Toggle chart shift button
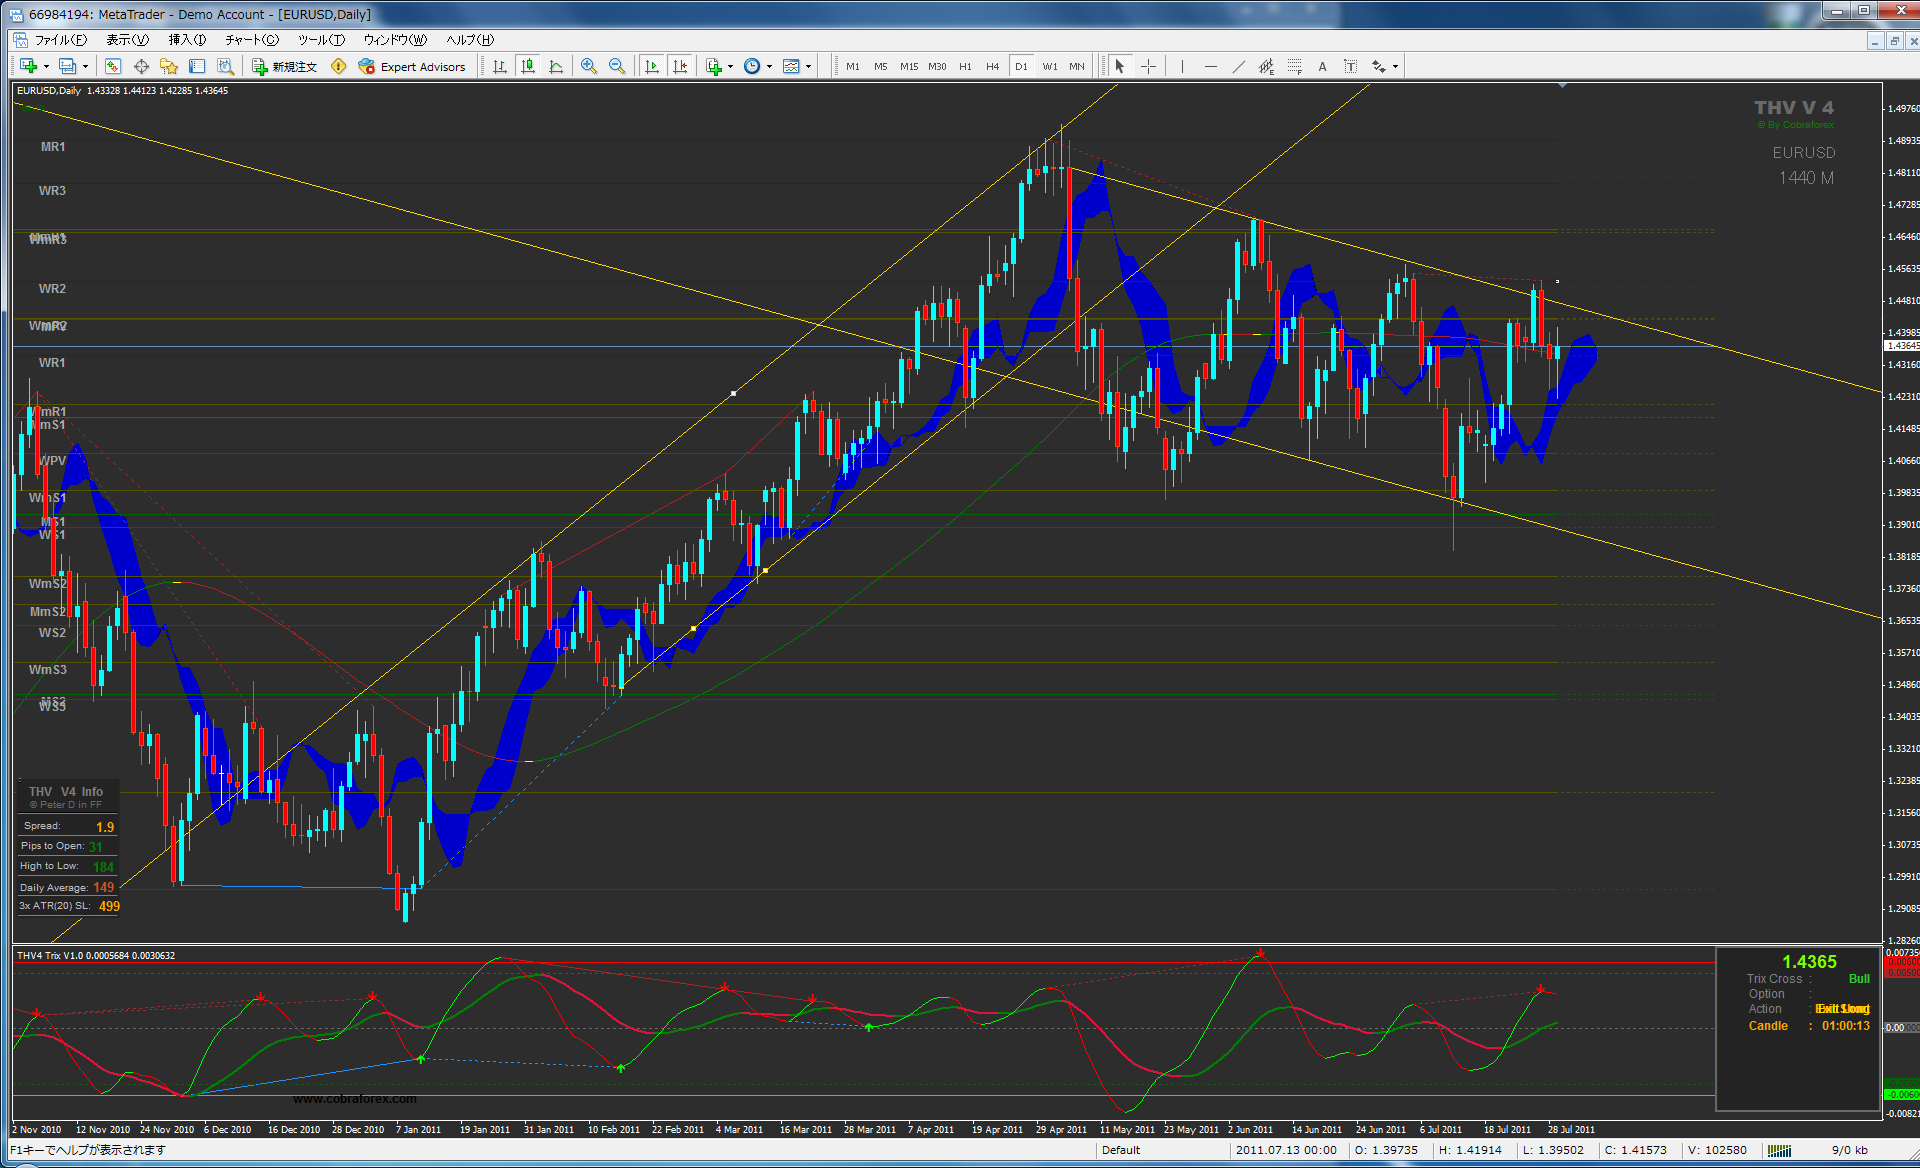 coord(680,66)
